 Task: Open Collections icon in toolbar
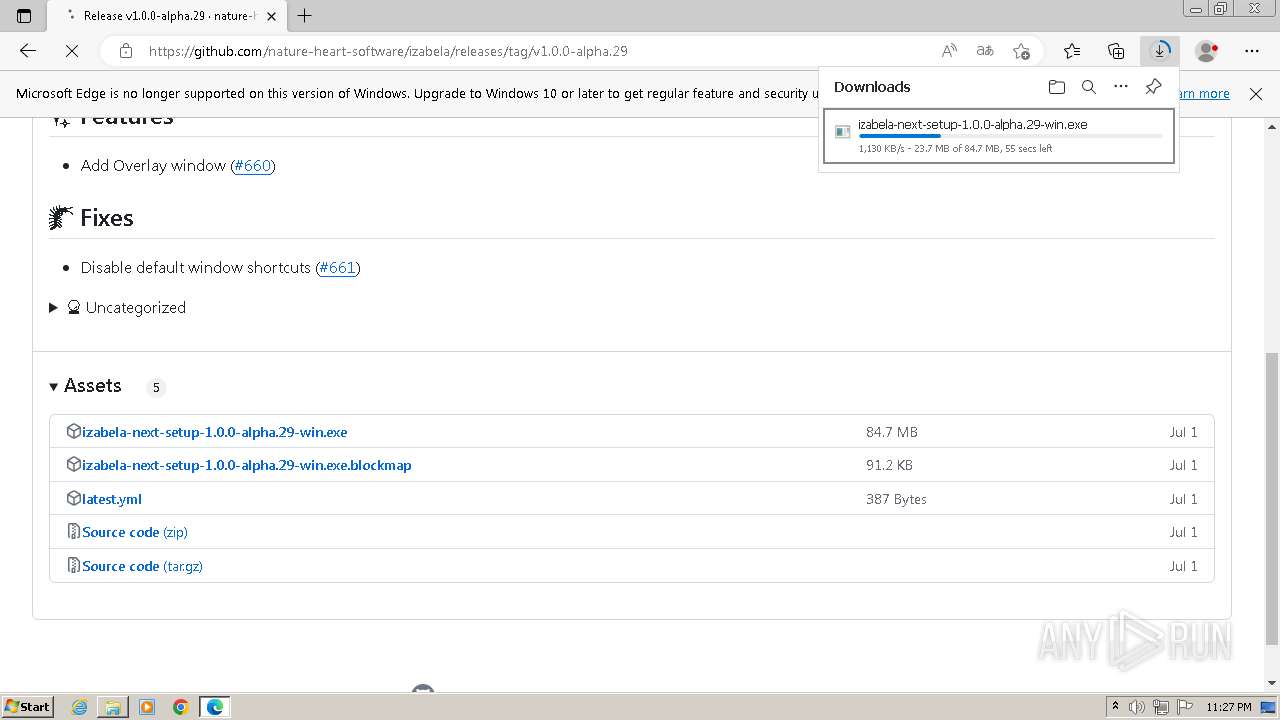pyautogui.click(x=1116, y=51)
